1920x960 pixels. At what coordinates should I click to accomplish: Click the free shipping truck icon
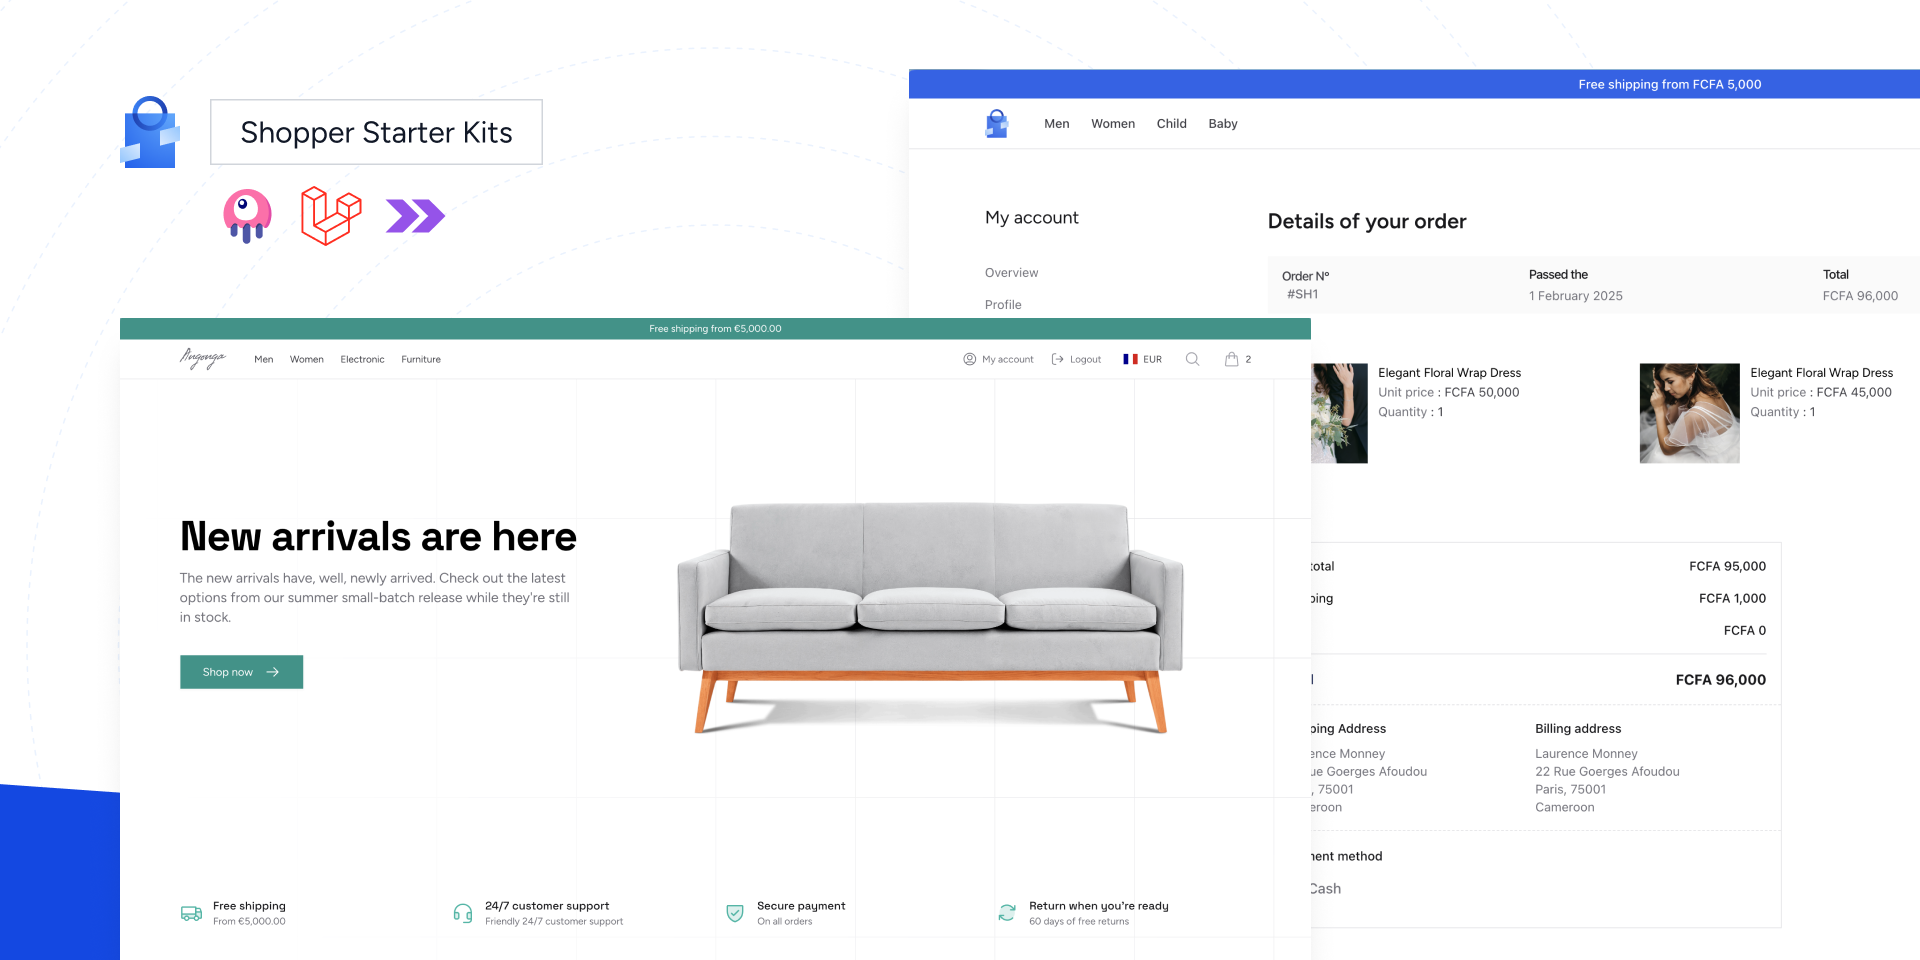click(x=190, y=912)
